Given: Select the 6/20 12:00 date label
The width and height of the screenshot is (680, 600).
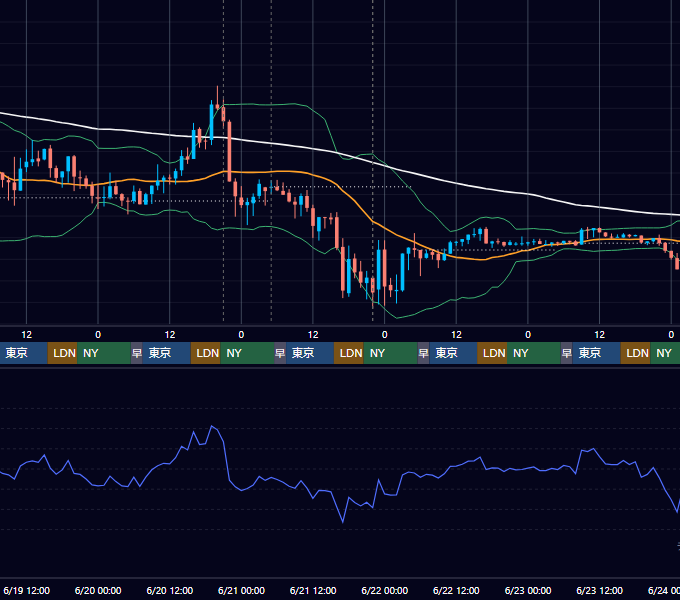Looking at the screenshot, I should point(170,590).
